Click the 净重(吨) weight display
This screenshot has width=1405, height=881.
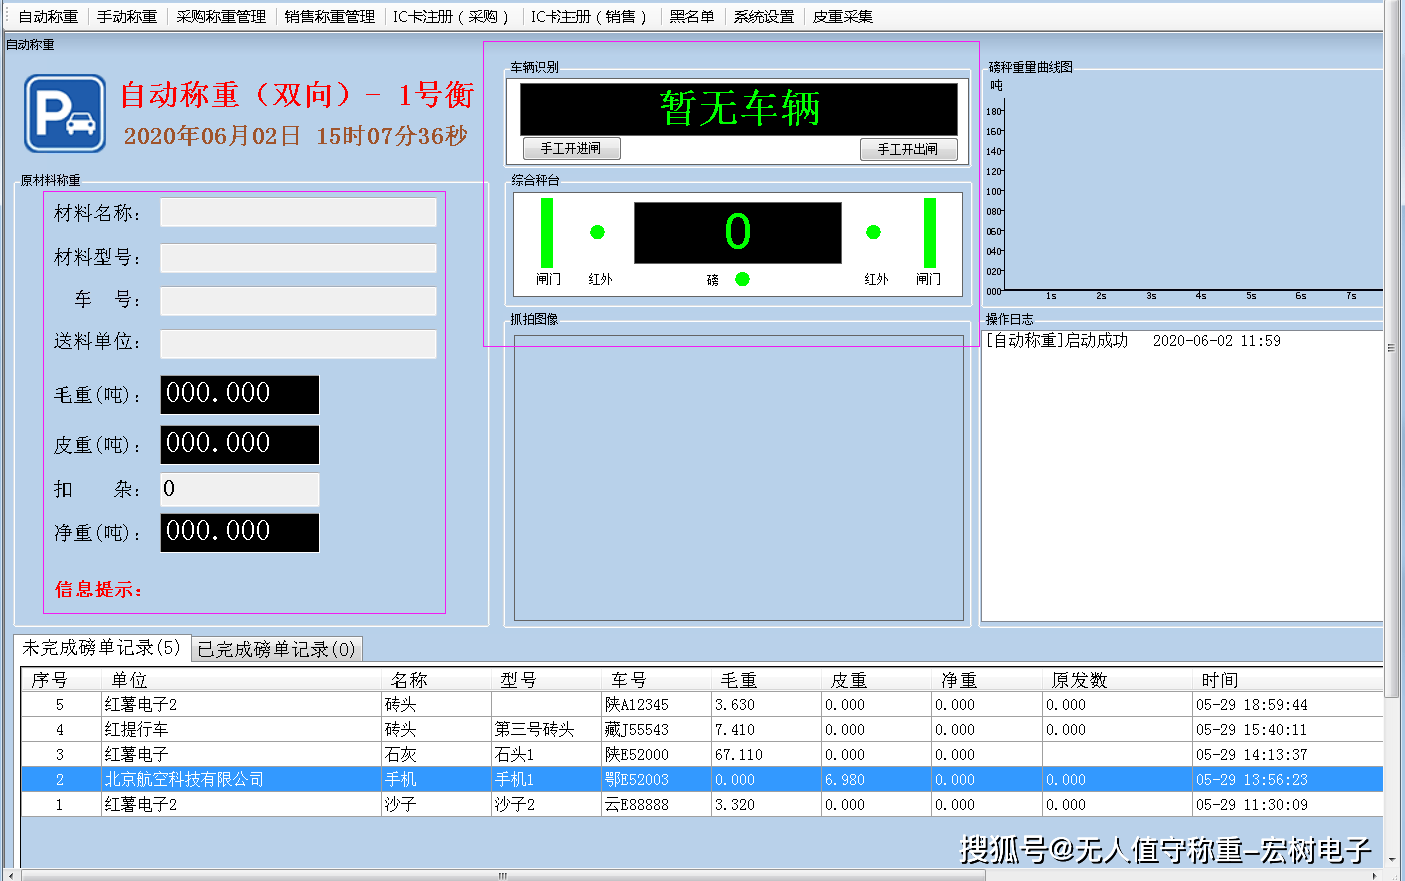240,532
